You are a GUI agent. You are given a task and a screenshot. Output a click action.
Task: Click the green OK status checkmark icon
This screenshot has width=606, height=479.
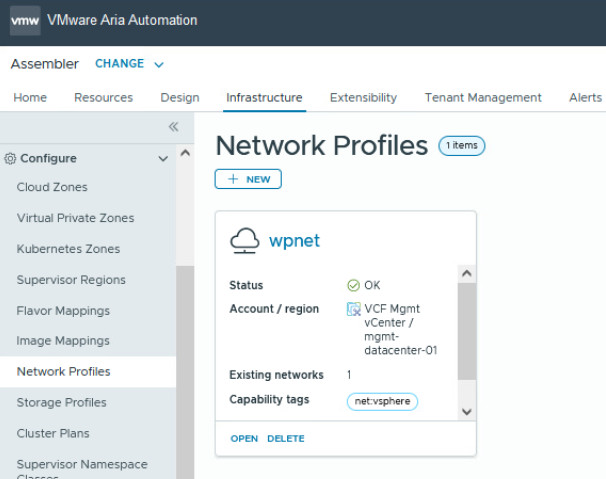[x=353, y=285]
